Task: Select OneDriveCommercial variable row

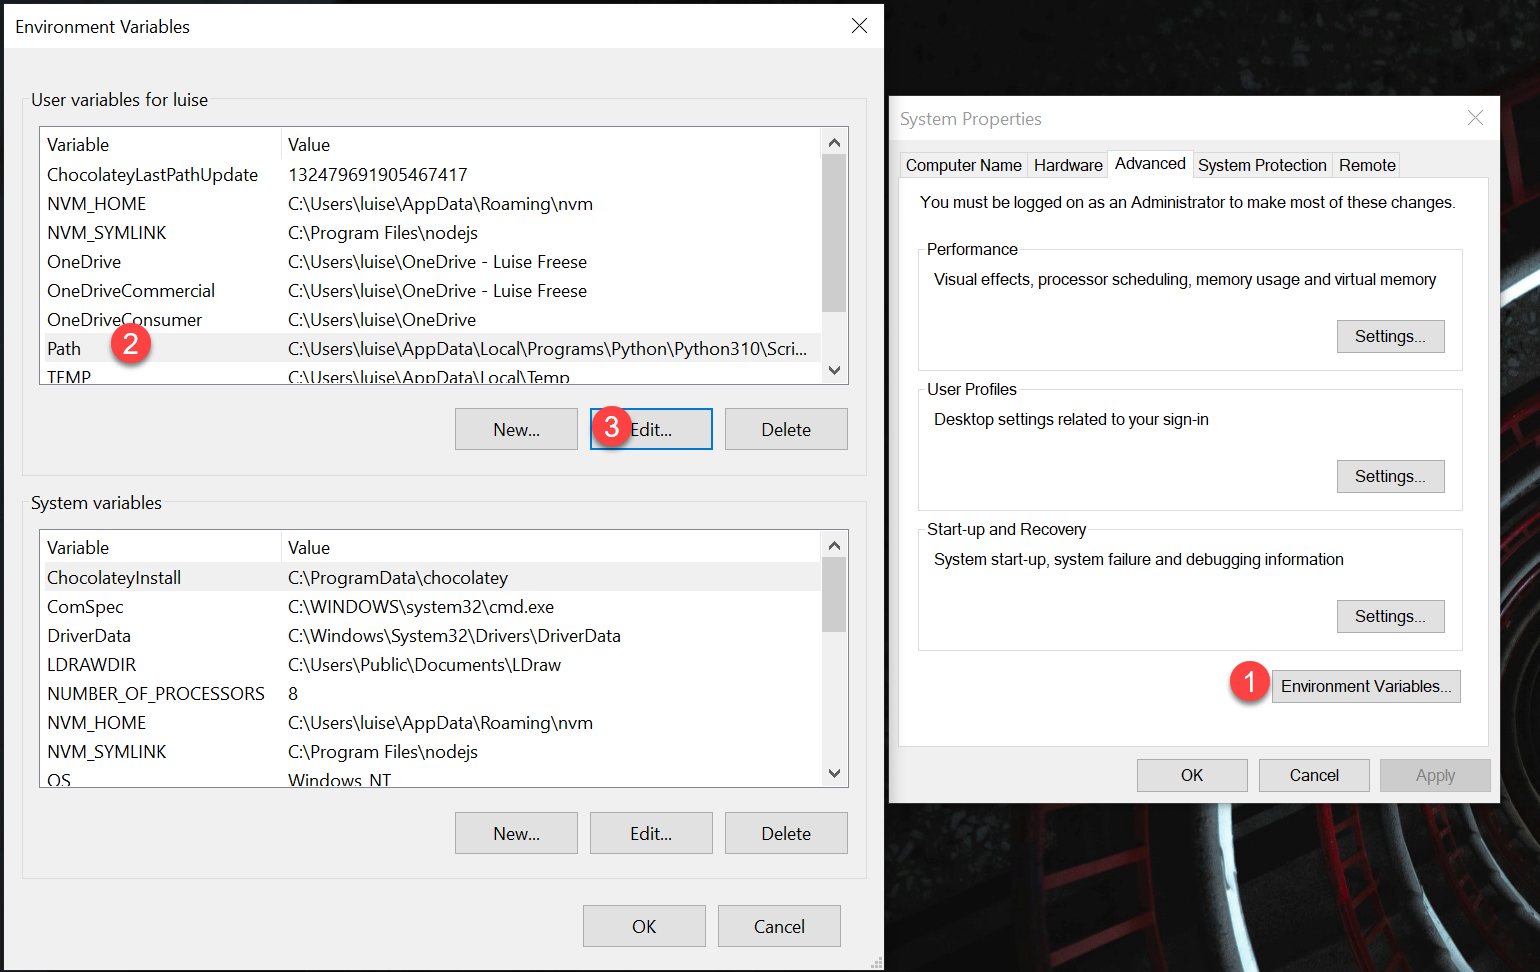Action: click(x=431, y=290)
